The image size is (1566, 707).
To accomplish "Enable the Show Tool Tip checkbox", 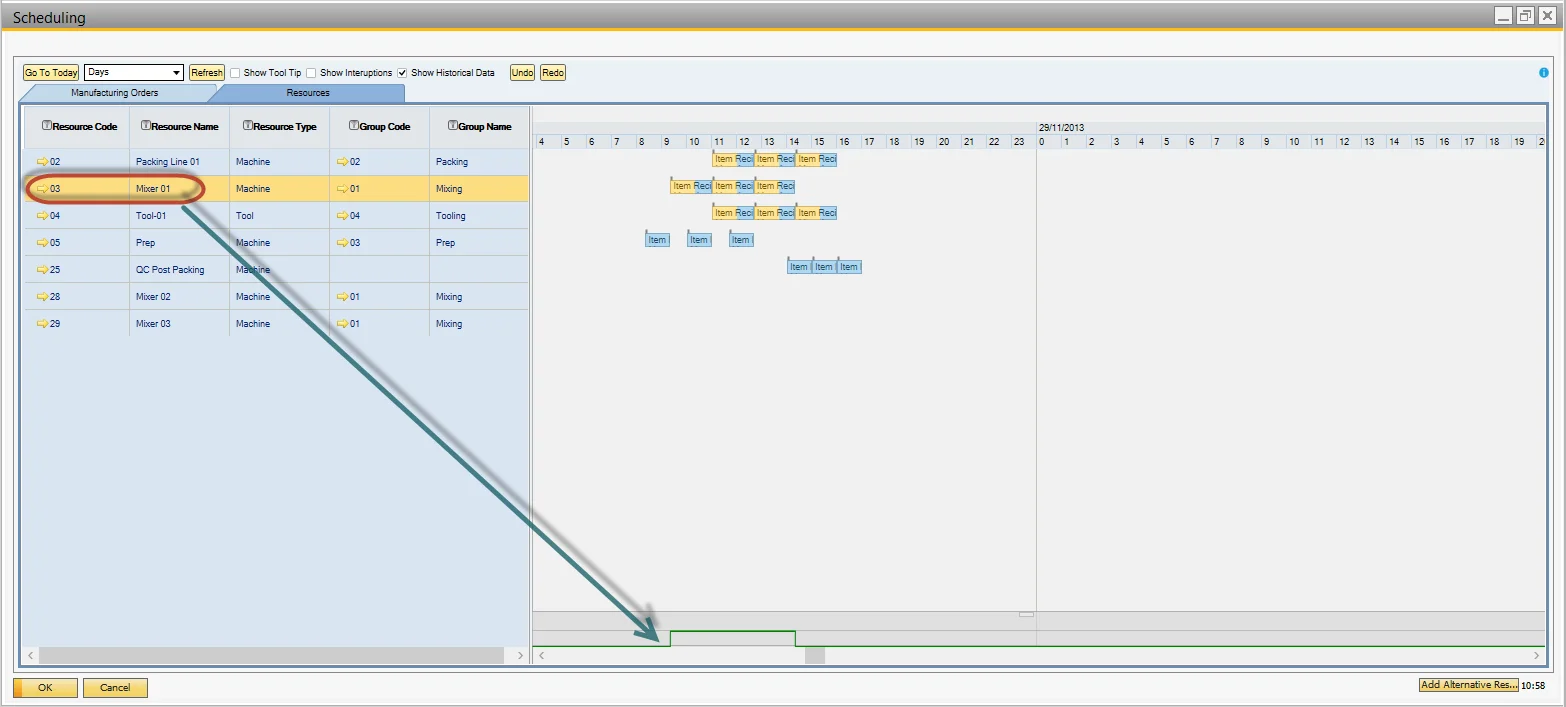I will point(236,72).
